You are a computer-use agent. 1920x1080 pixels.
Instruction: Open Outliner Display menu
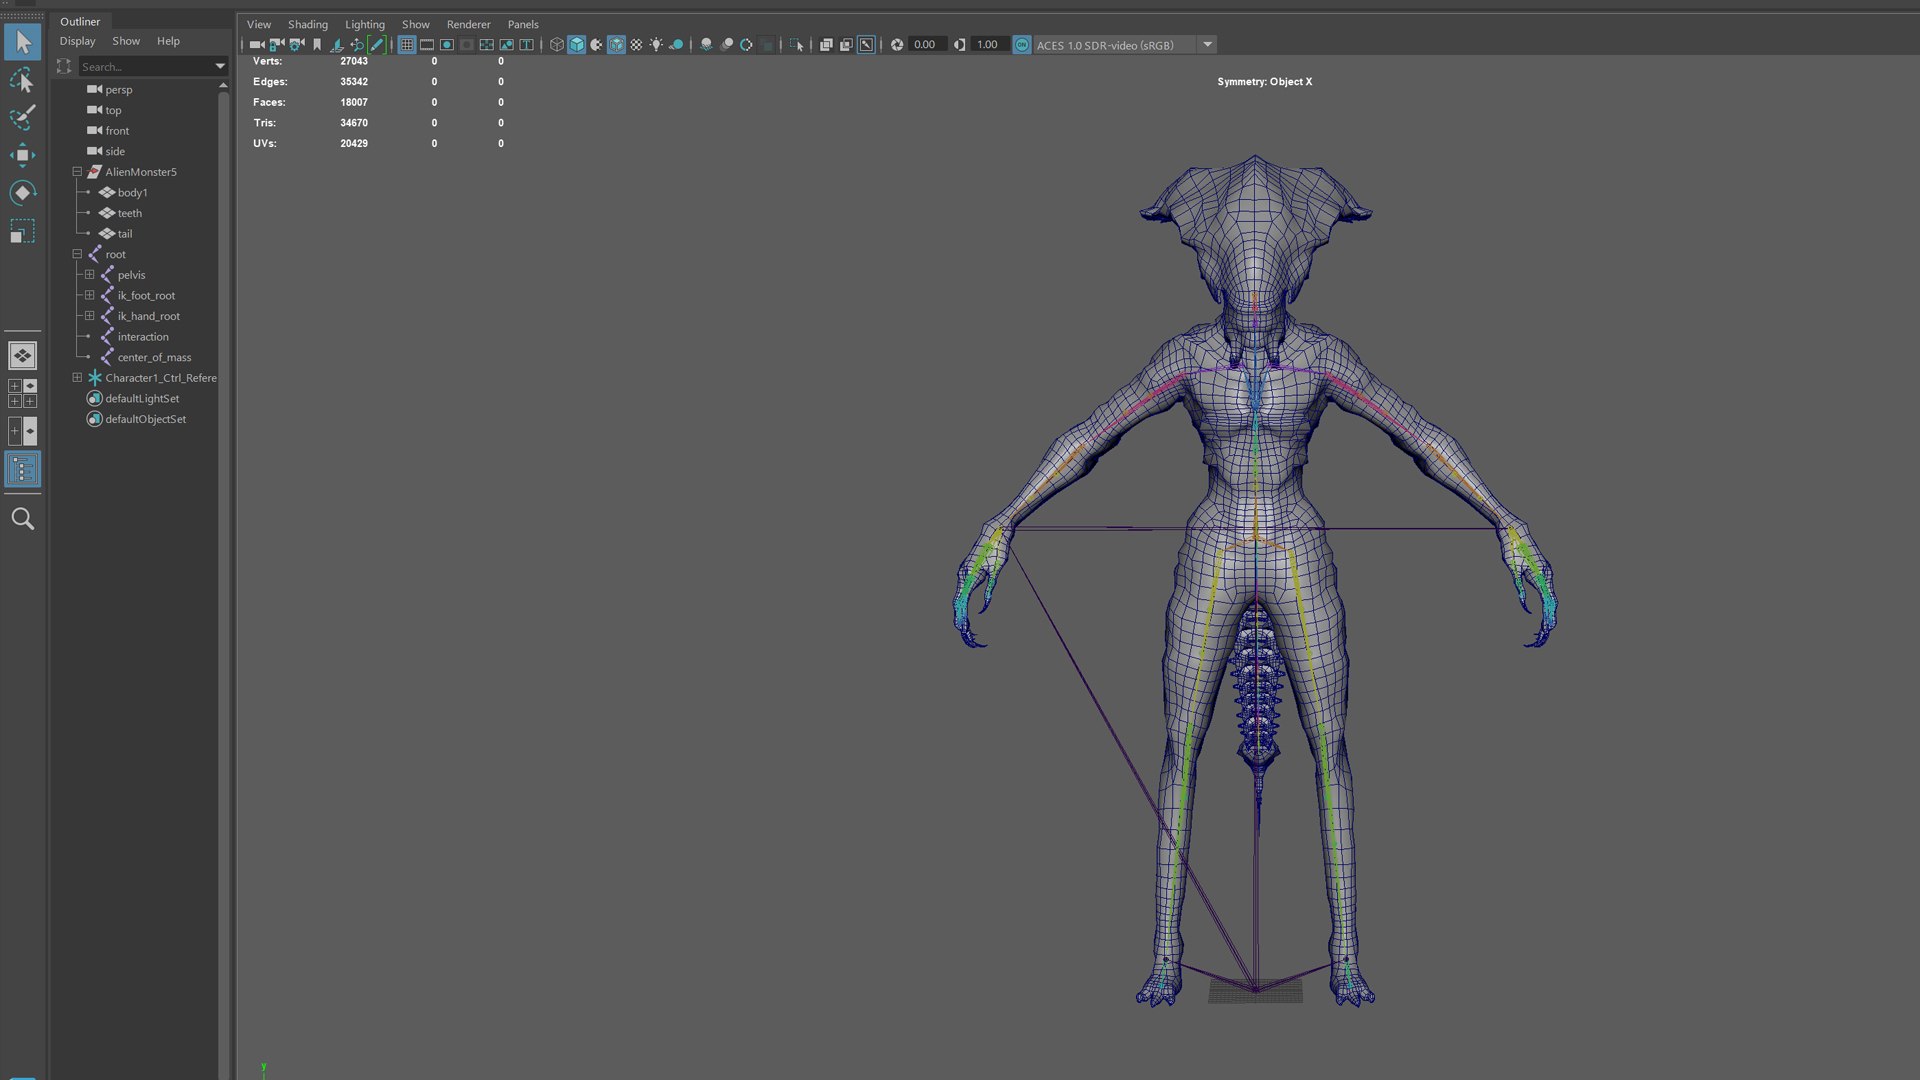point(77,41)
